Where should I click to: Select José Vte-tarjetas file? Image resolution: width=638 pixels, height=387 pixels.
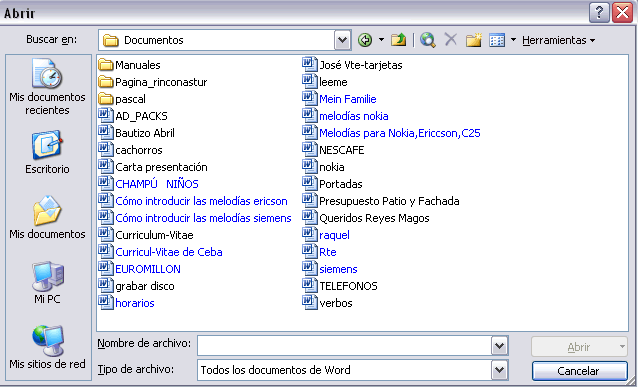(x=353, y=65)
